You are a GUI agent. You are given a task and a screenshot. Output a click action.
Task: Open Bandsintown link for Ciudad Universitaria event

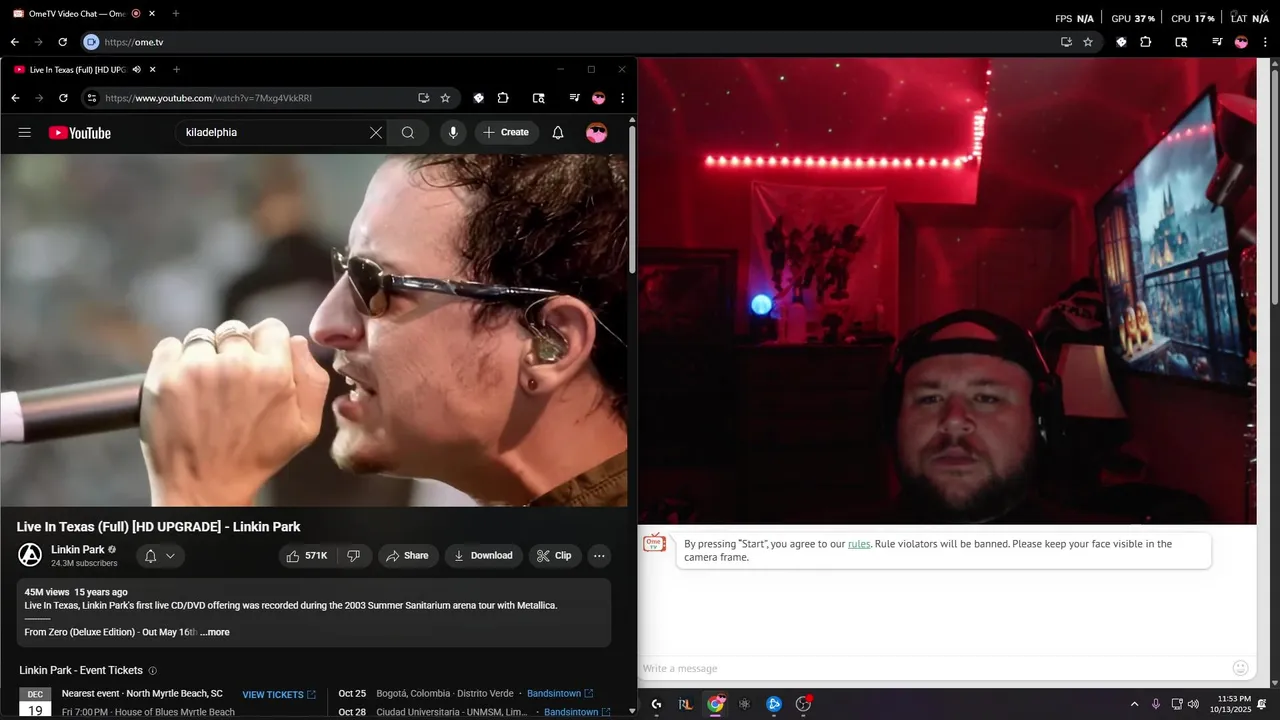point(577,712)
